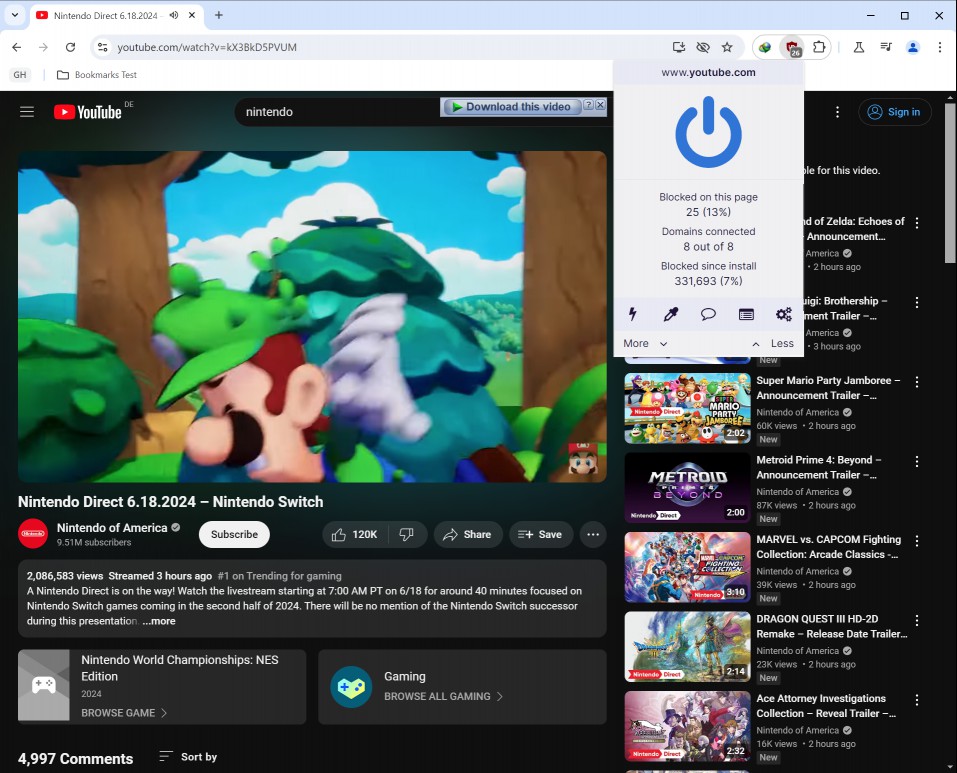Open options for Metroid Prime 4 video
Viewport: 957px width, 773px height.
click(x=917, y=461)
